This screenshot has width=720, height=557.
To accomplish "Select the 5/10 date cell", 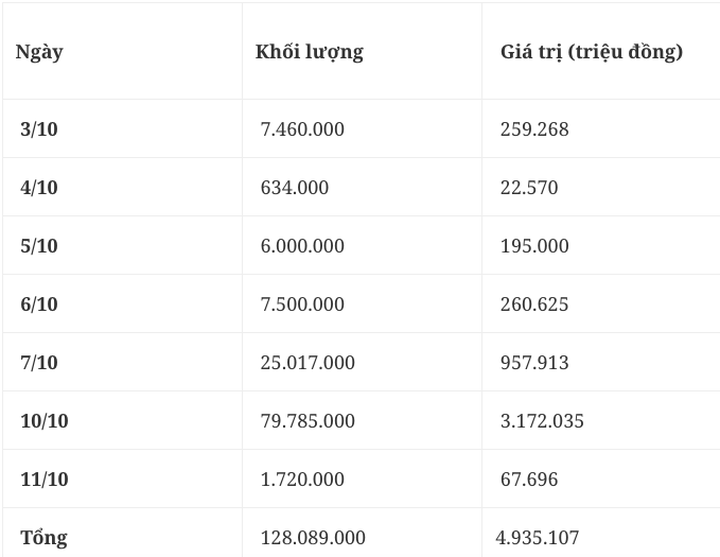I will 39,246.
